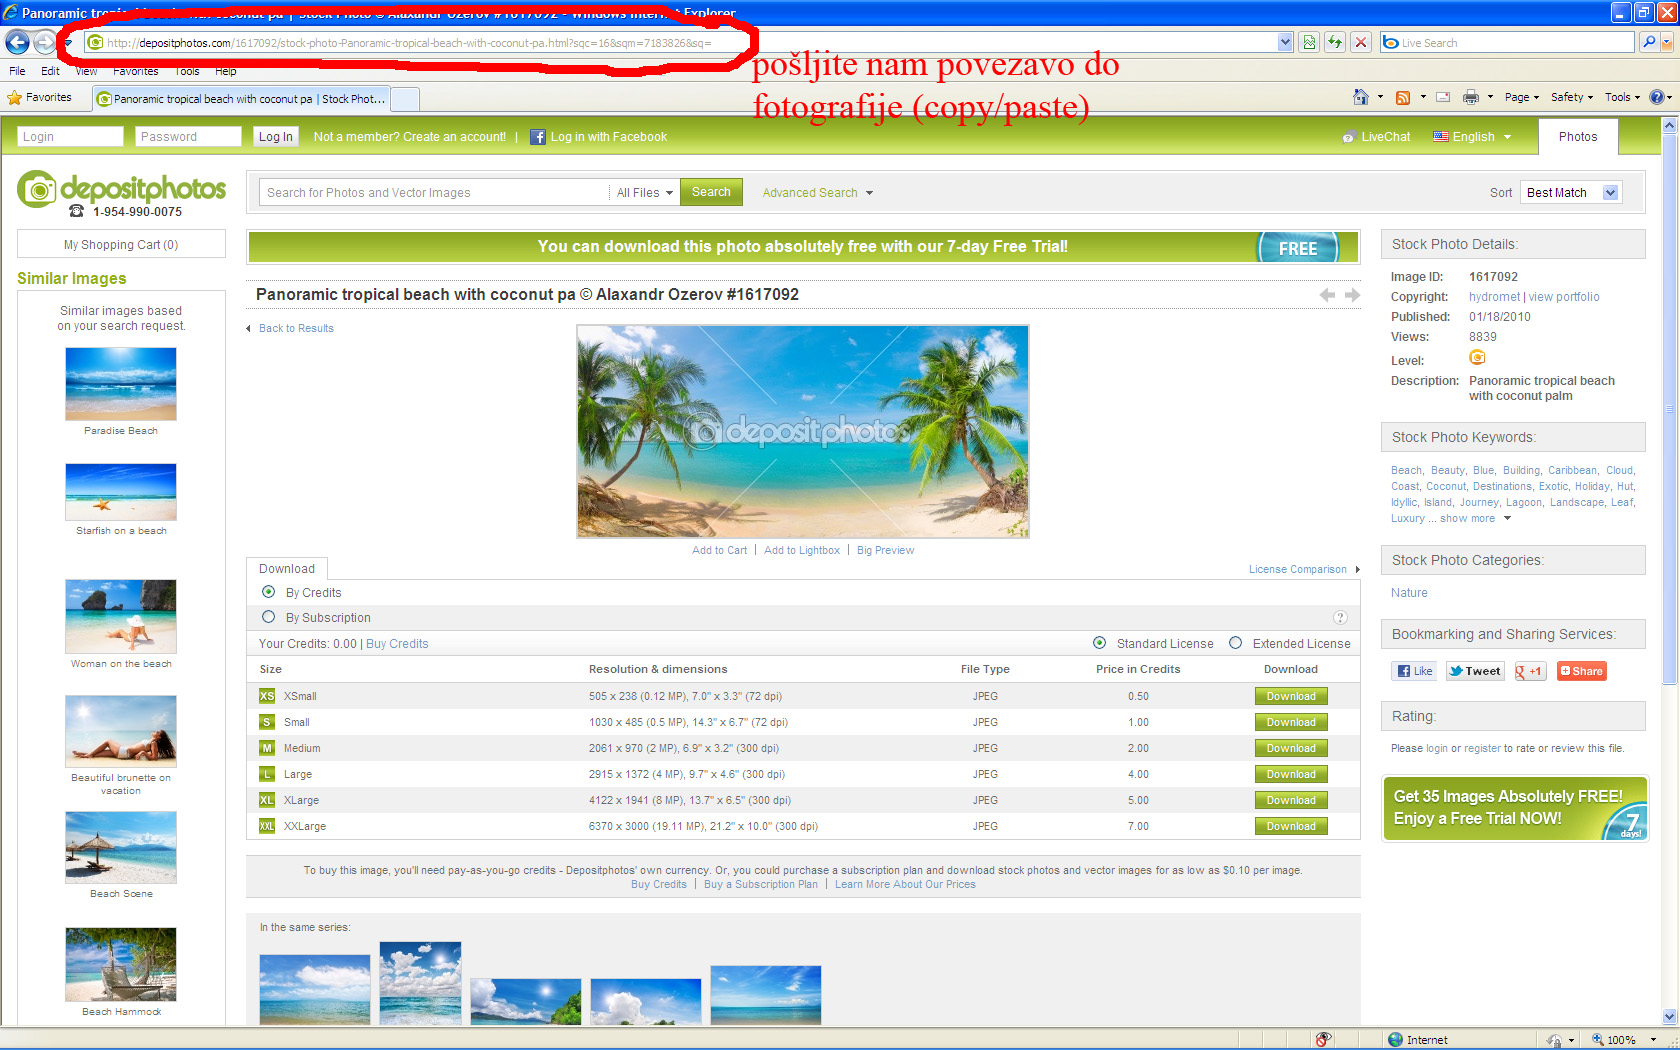Download the XXLarge size image
The width and height of the screenshot is (1680, 1050).
click(x=1291, y=826)
